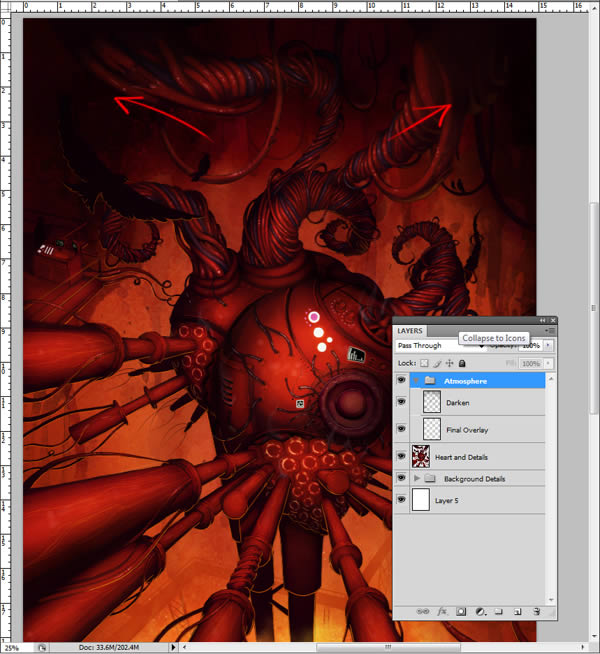Screen dimensions: 600x654
Task: Close the Layers panel
Action: tap(553, 320)
